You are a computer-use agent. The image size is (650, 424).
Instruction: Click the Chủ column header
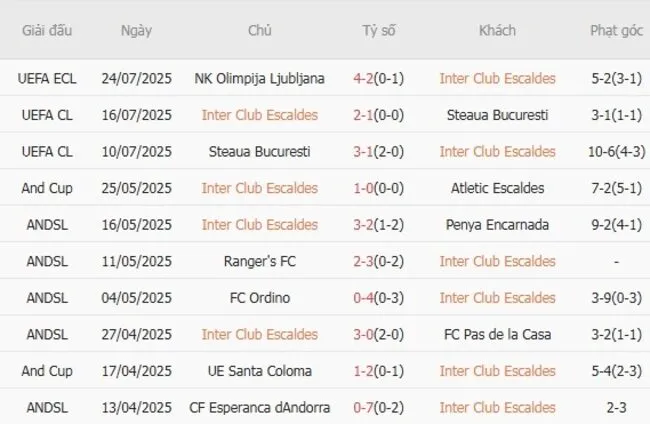259,30
